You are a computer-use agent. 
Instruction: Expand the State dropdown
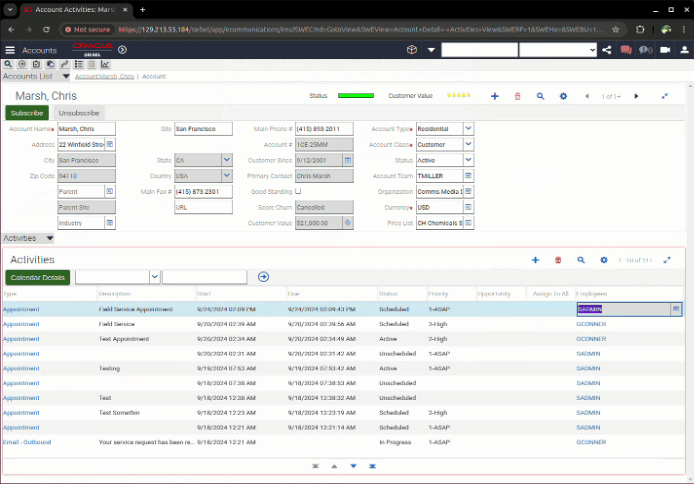pos(227,160)
